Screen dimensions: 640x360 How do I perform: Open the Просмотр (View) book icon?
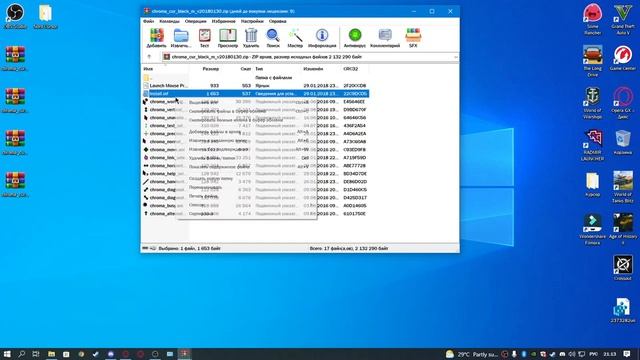228,38
